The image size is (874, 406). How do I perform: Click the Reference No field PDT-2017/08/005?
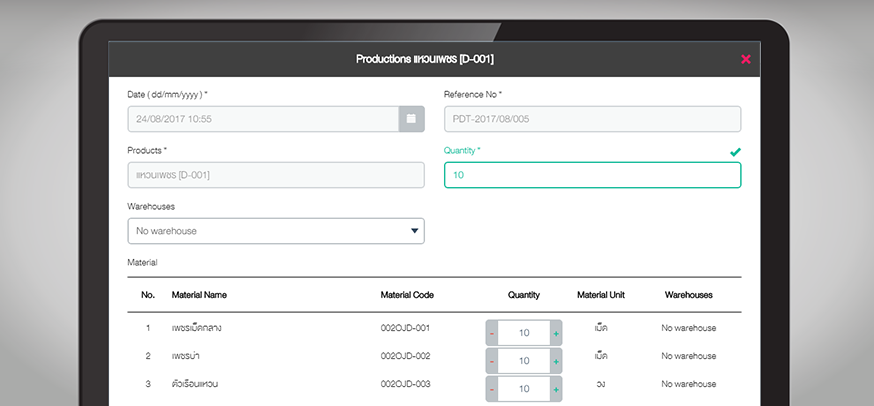pyautogui.click(x=593, y=119)
